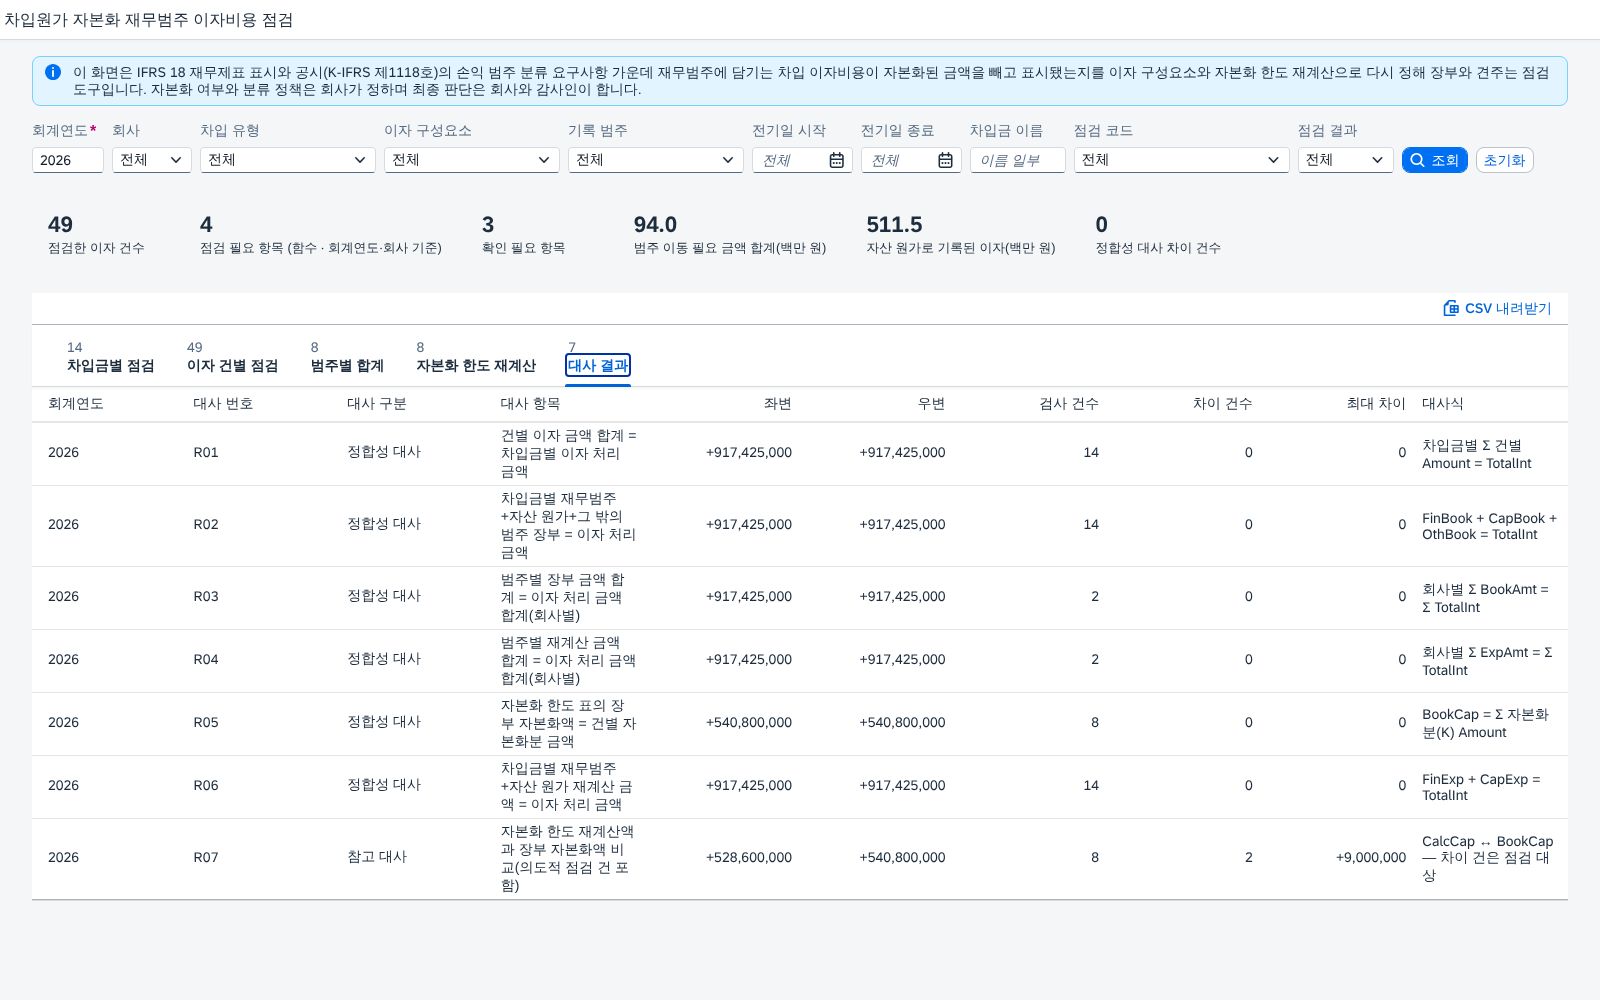Expand the 회사 dropdown
The height and width of the screenshot is (1000, 1600).
click(151, 160)
